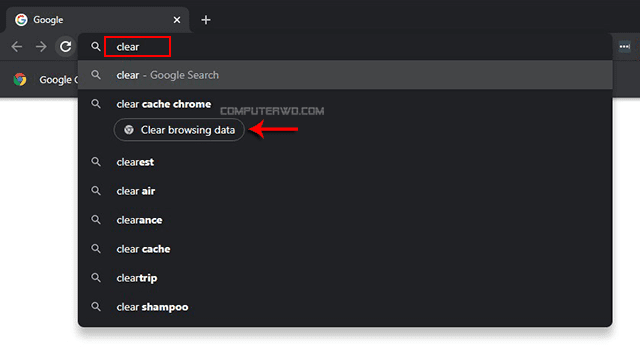The height and width of the screenshot is (360, 640).
Task: Click the Clear browsing data button
Action: tap(179, 130)
